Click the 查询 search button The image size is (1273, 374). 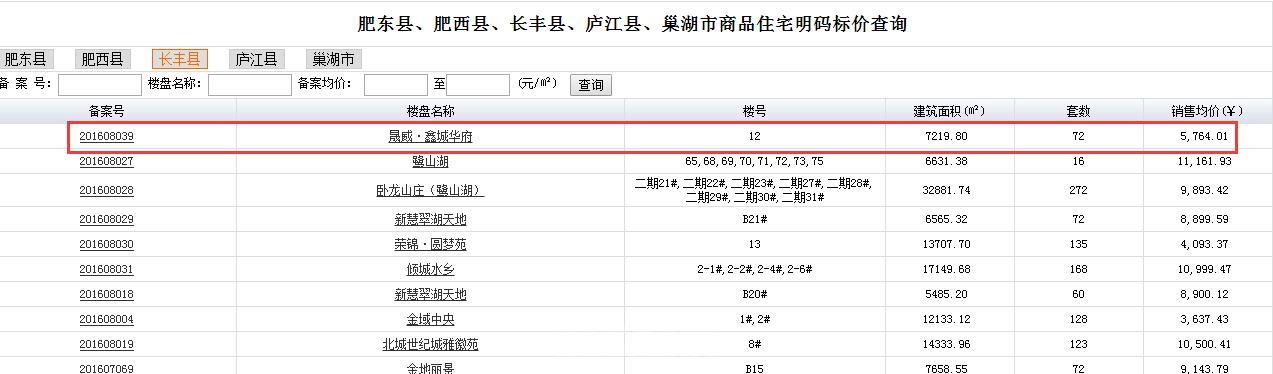click(591, 85)
